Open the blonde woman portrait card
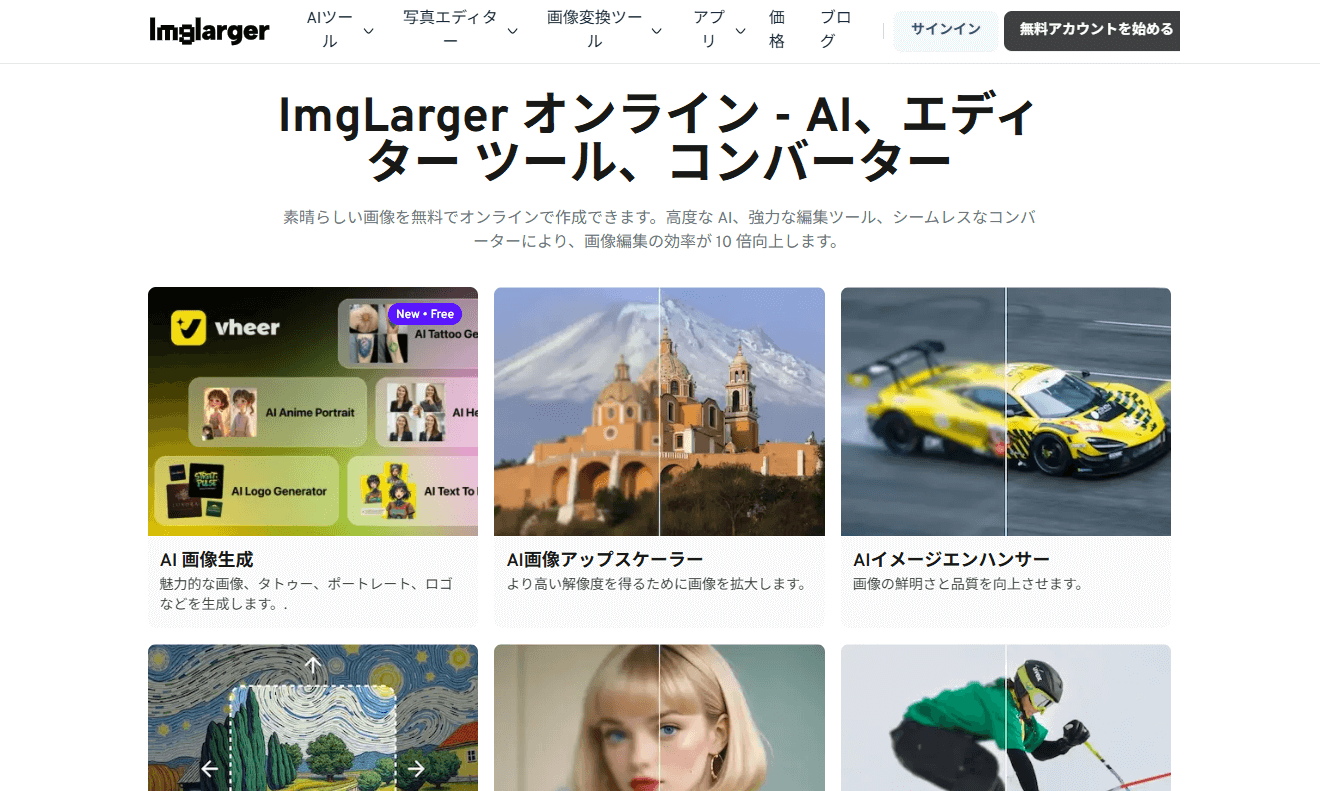 click(659, 717)
